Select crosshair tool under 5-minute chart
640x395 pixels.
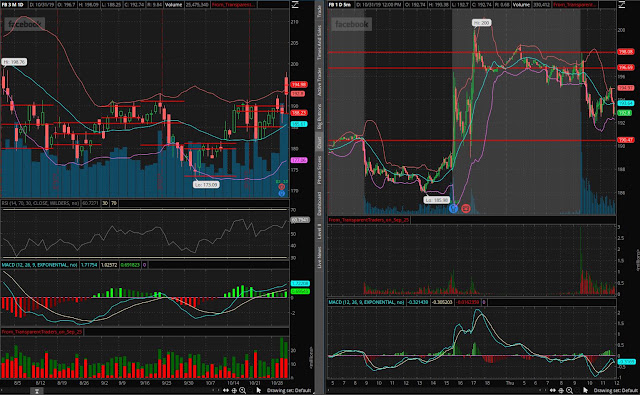[561, 391]
